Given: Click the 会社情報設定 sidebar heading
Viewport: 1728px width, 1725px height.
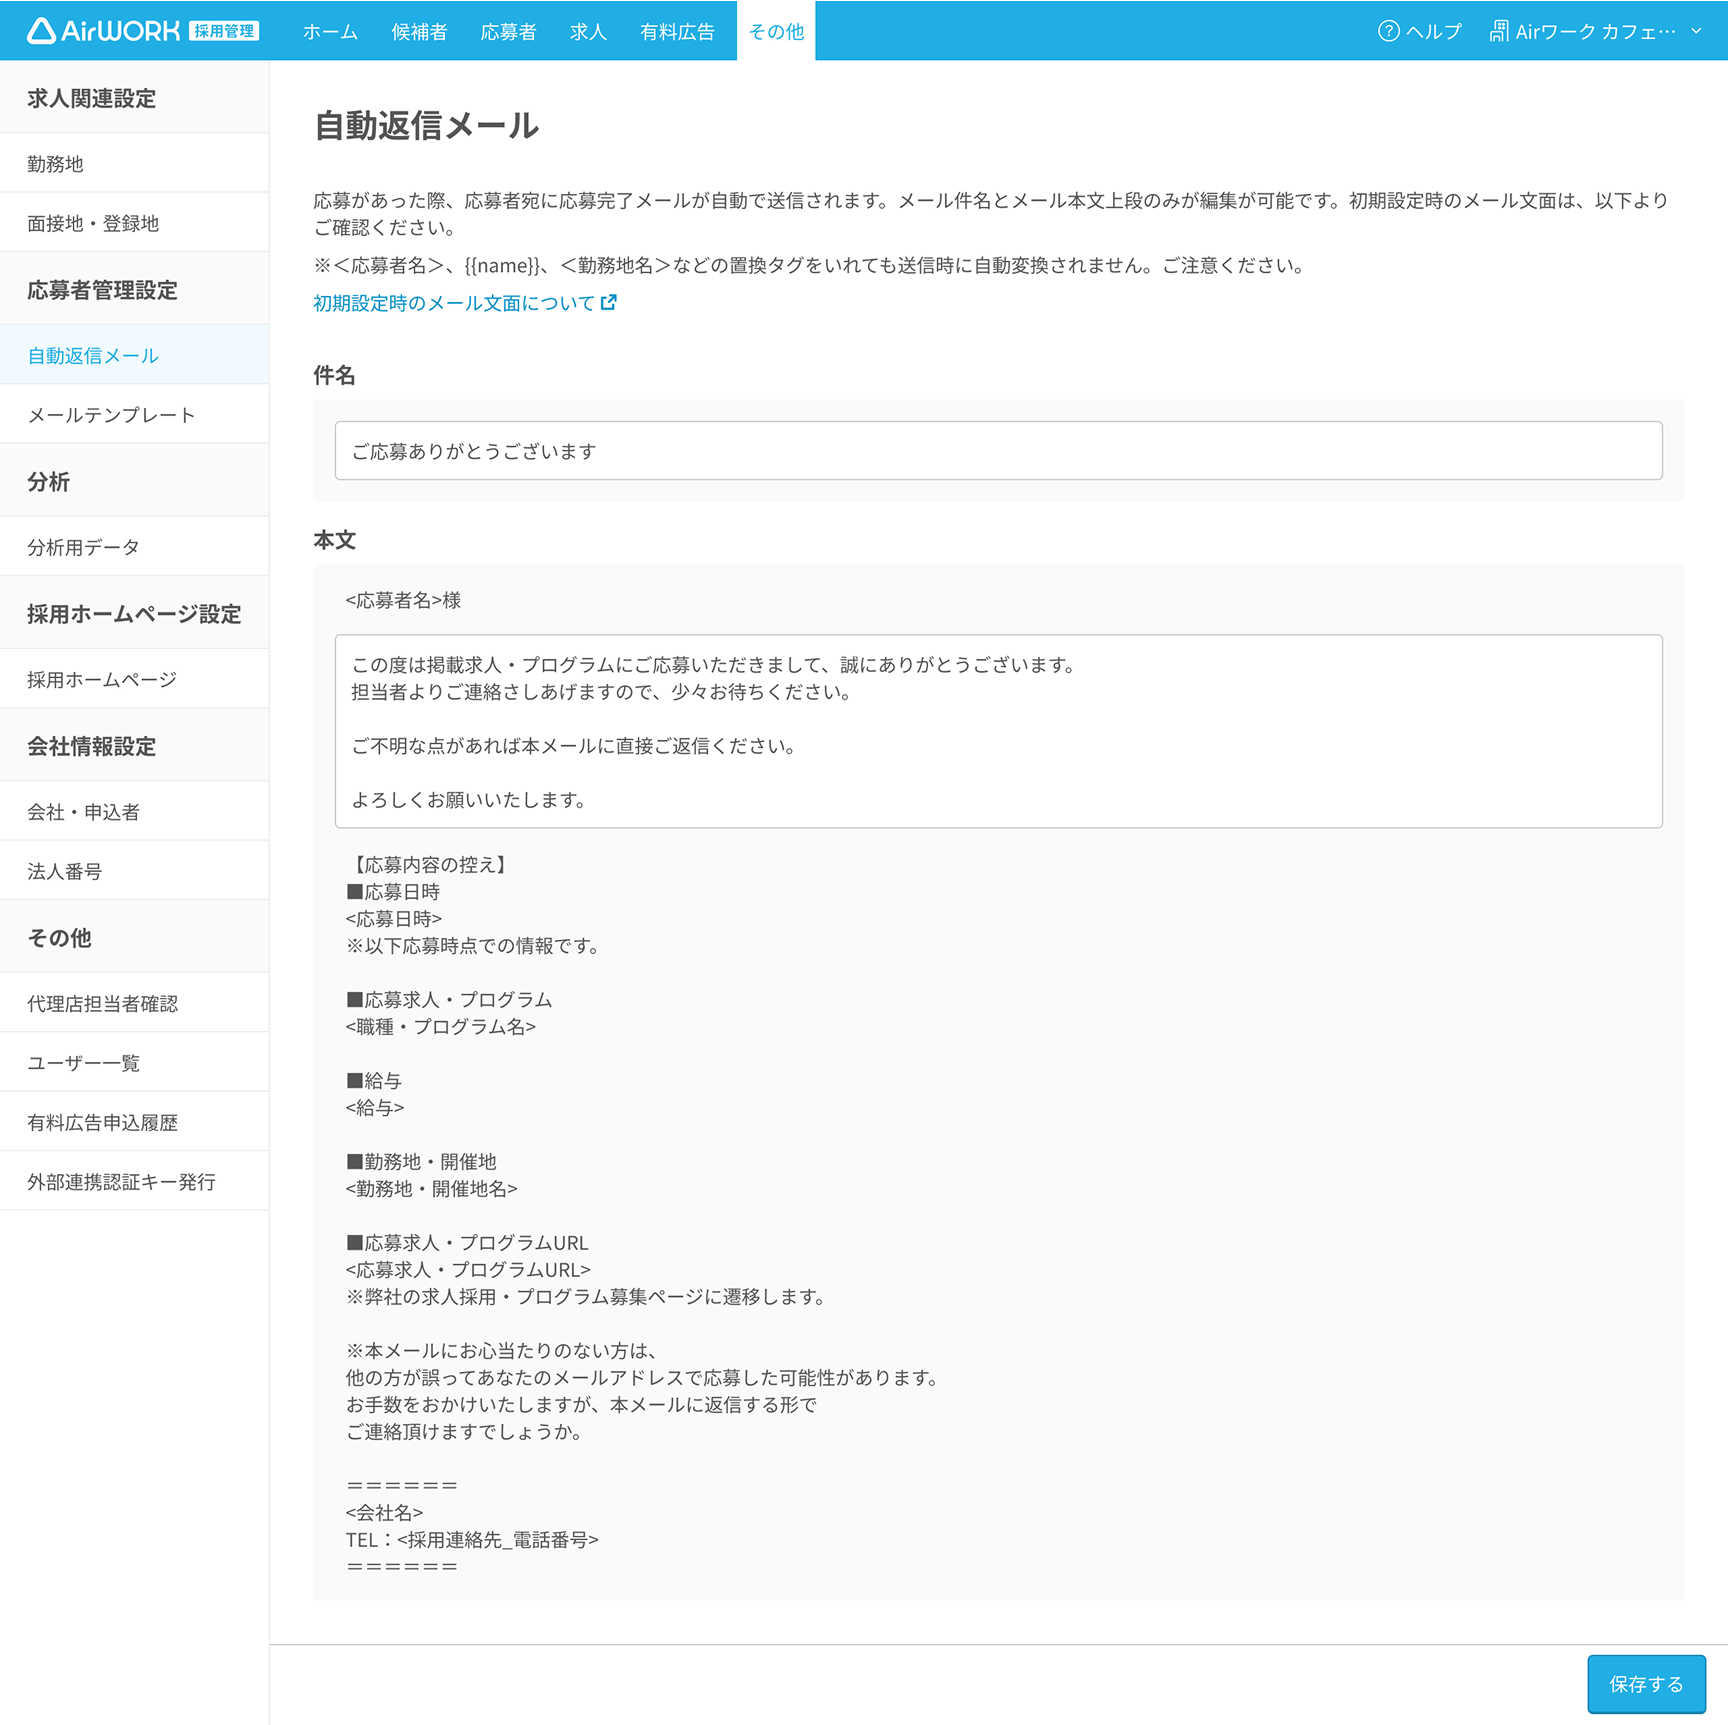Looking at the screenshot, I should [x=91, y=746].
